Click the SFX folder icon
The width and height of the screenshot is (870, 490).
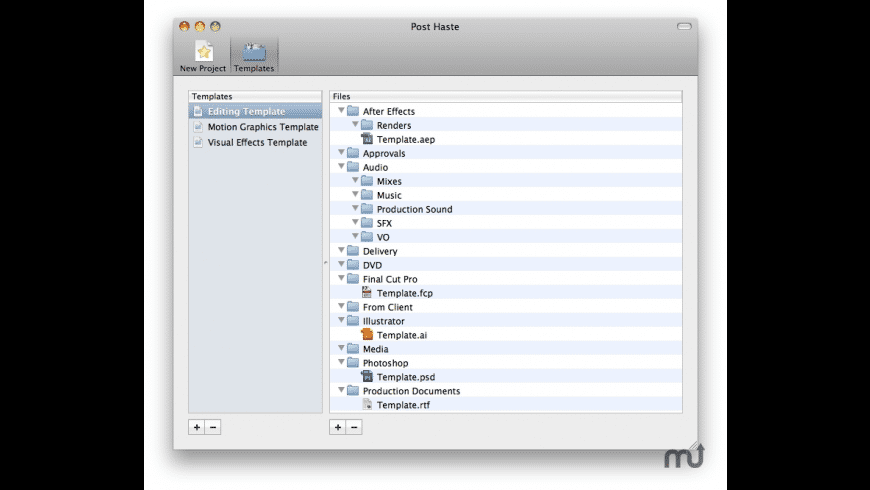tap(367, 223)
